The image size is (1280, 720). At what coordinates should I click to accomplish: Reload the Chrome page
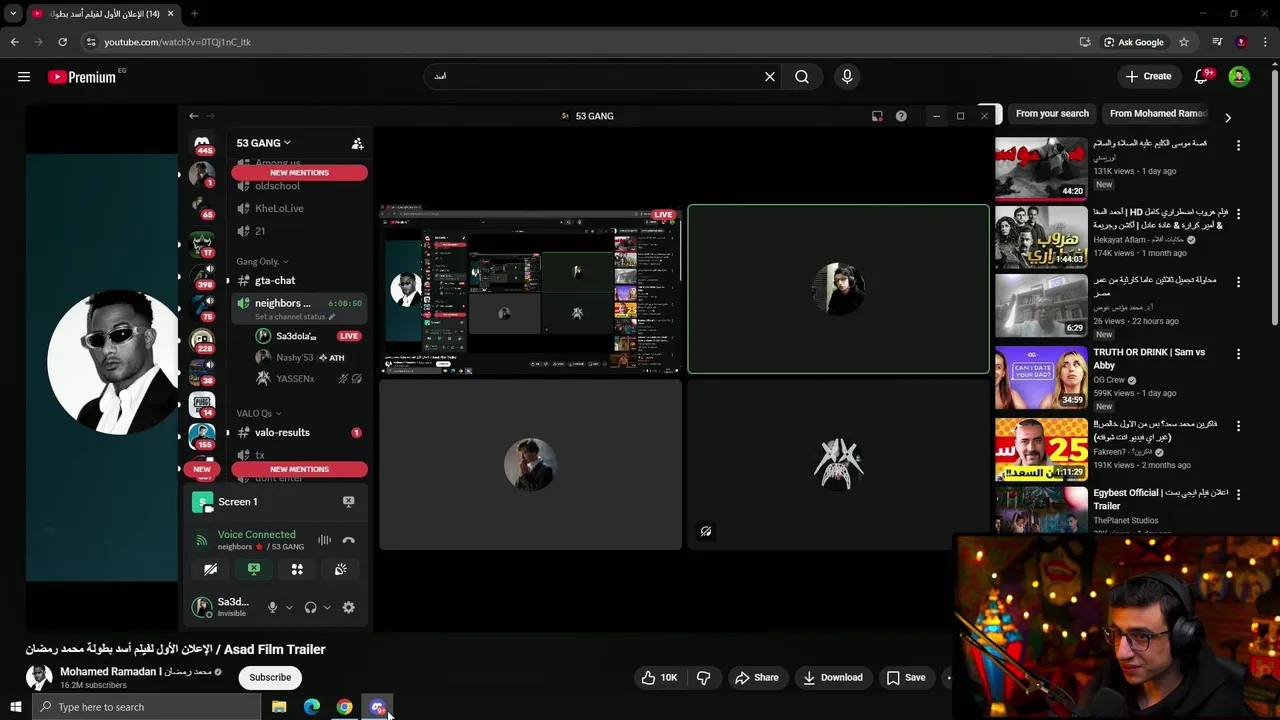(x=62, y=42)
